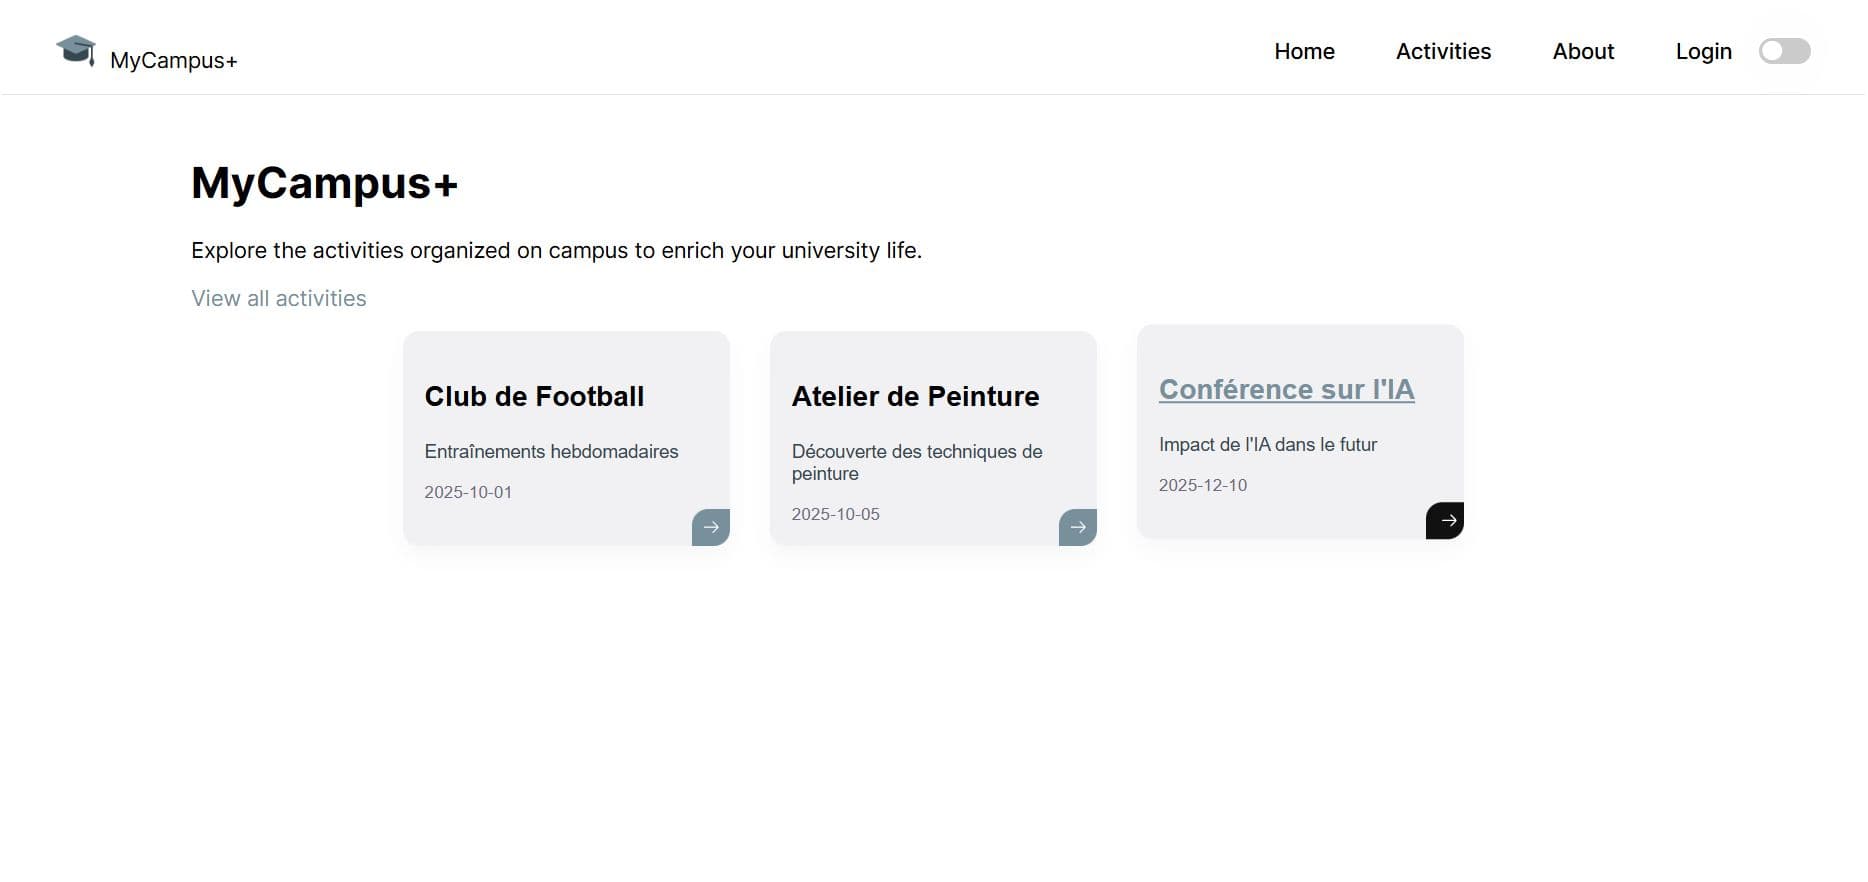Viewport: 1868px width, 882px height.
Task: Click the 2025-12-10 date on conference card
Action: pos(1202,485)
